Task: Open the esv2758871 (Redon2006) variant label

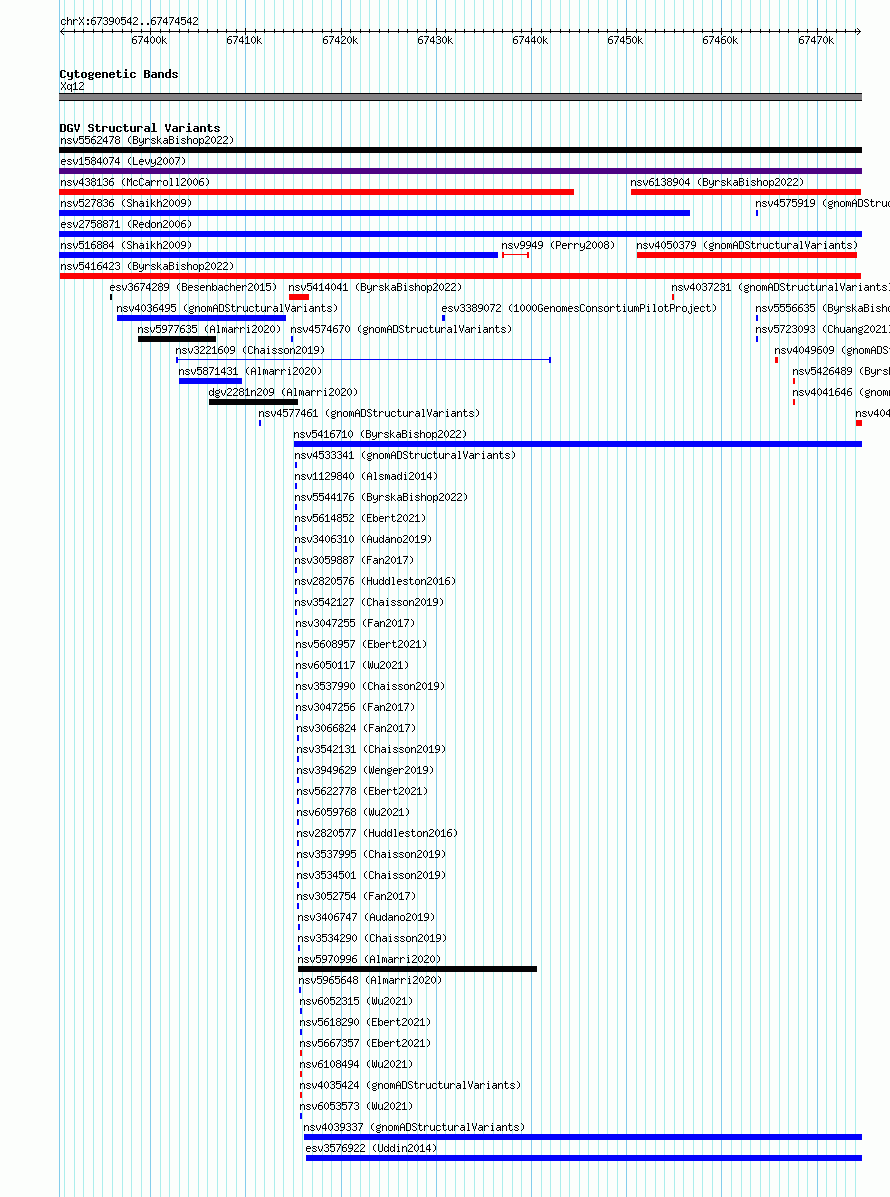Action: pyautogui.click(x=126, y=224)
